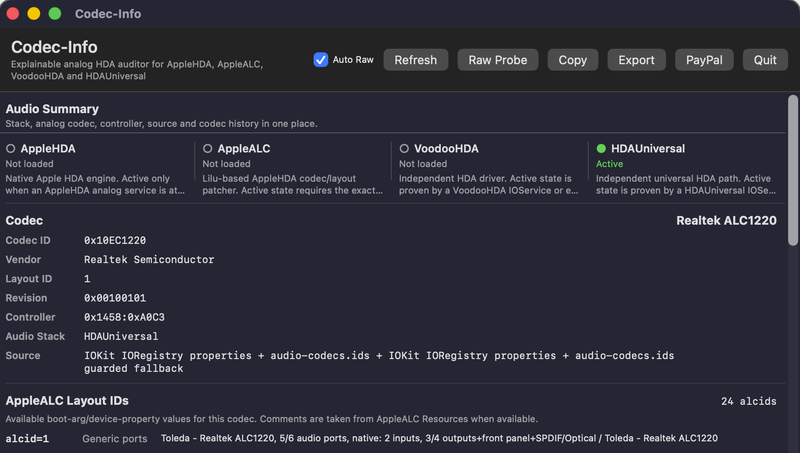Screen dimensions: 800x453
Task: Click the Controller value 0x1458:0xA0C3
Action: (x=124, y=317)
